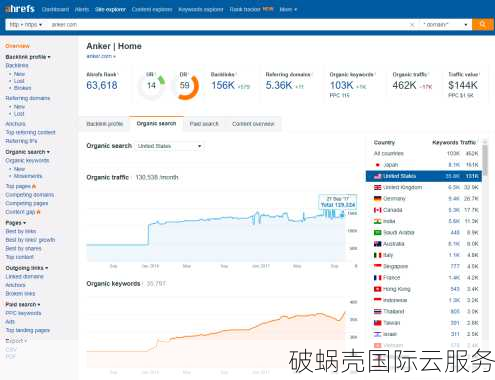The width and height of the screenshot is (495, 380).
Task: Click the Japan flag icon
Action: (x=377, y=165)
